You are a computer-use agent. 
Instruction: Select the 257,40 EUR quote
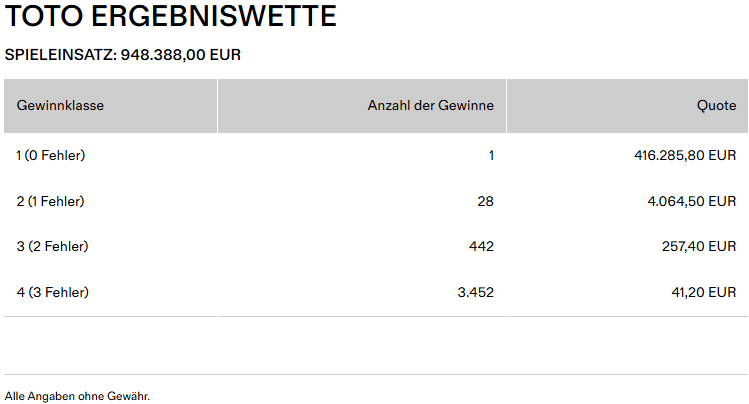point(699,246)
